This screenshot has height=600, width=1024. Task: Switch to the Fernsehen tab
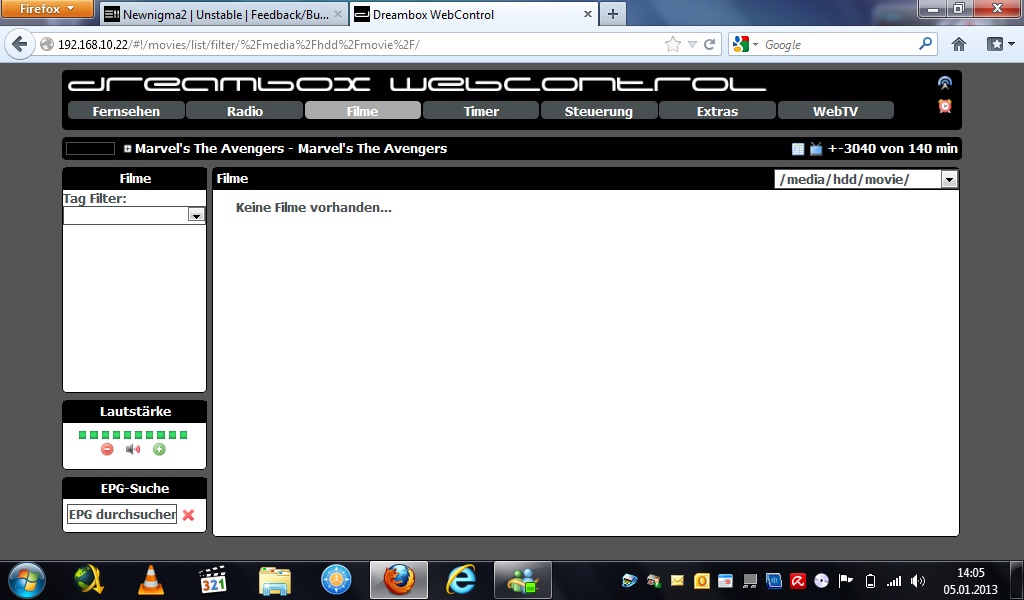[x=126, y=111]
